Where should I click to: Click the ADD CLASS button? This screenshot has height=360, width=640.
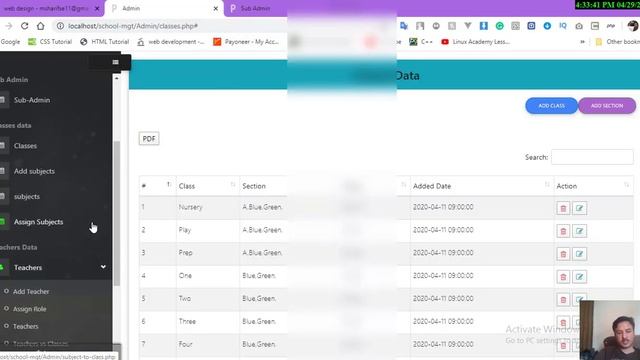tap(551, 106)
